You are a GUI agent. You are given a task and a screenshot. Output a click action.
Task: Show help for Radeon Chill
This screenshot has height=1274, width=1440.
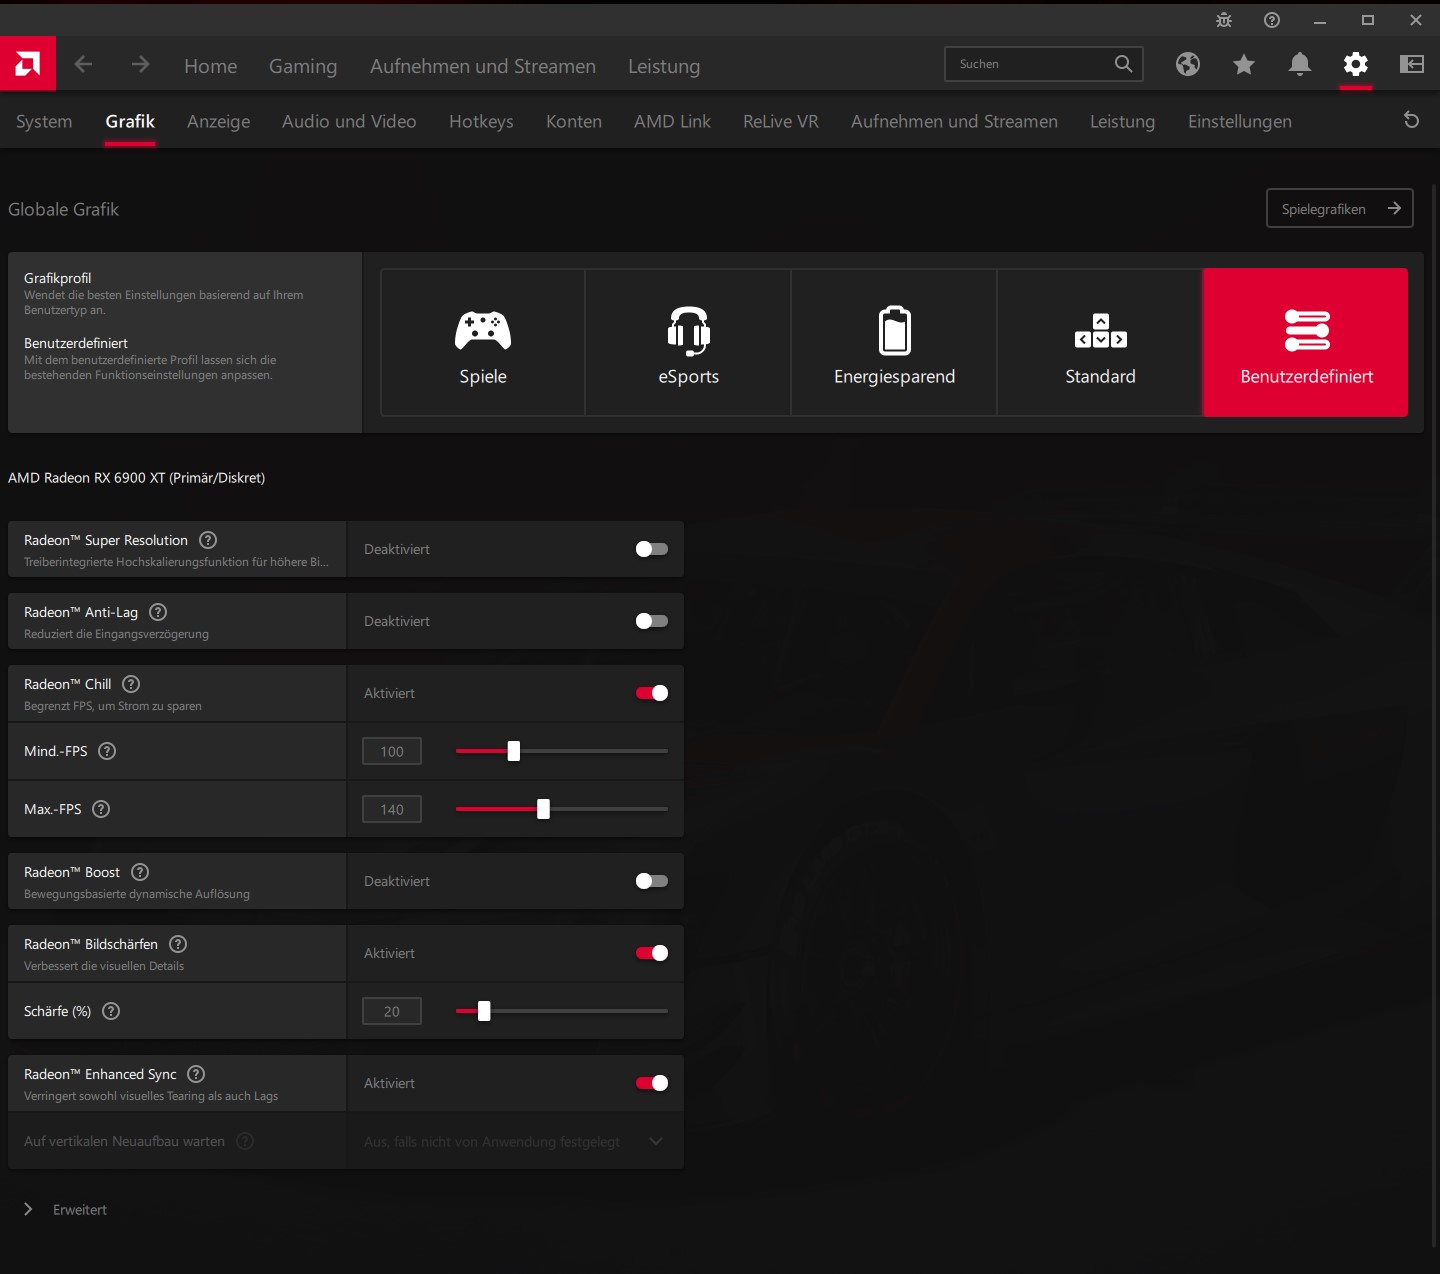131,684
